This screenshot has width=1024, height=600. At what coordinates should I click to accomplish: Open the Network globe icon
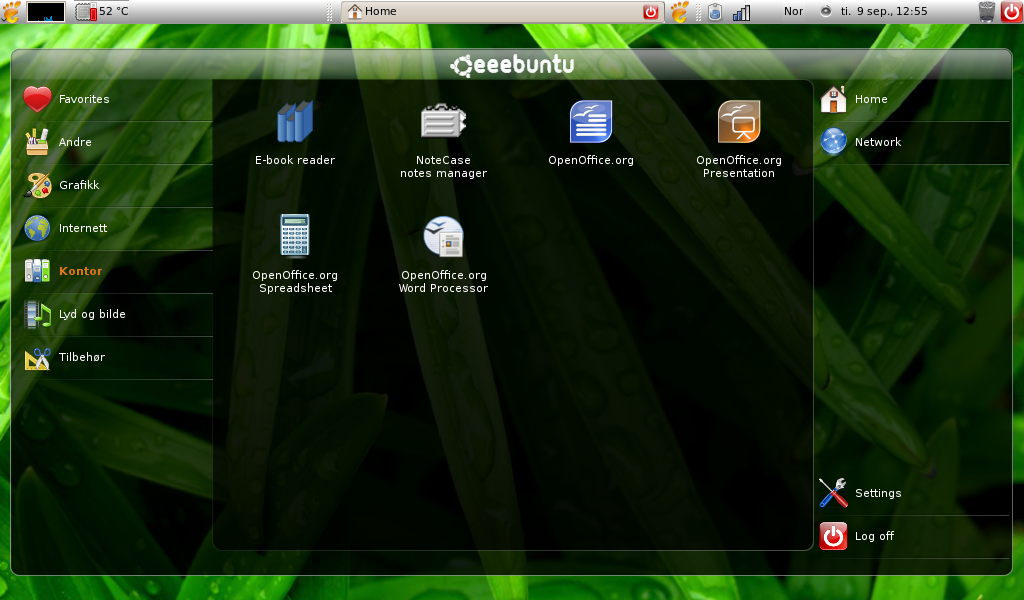(x=833, y=142)
